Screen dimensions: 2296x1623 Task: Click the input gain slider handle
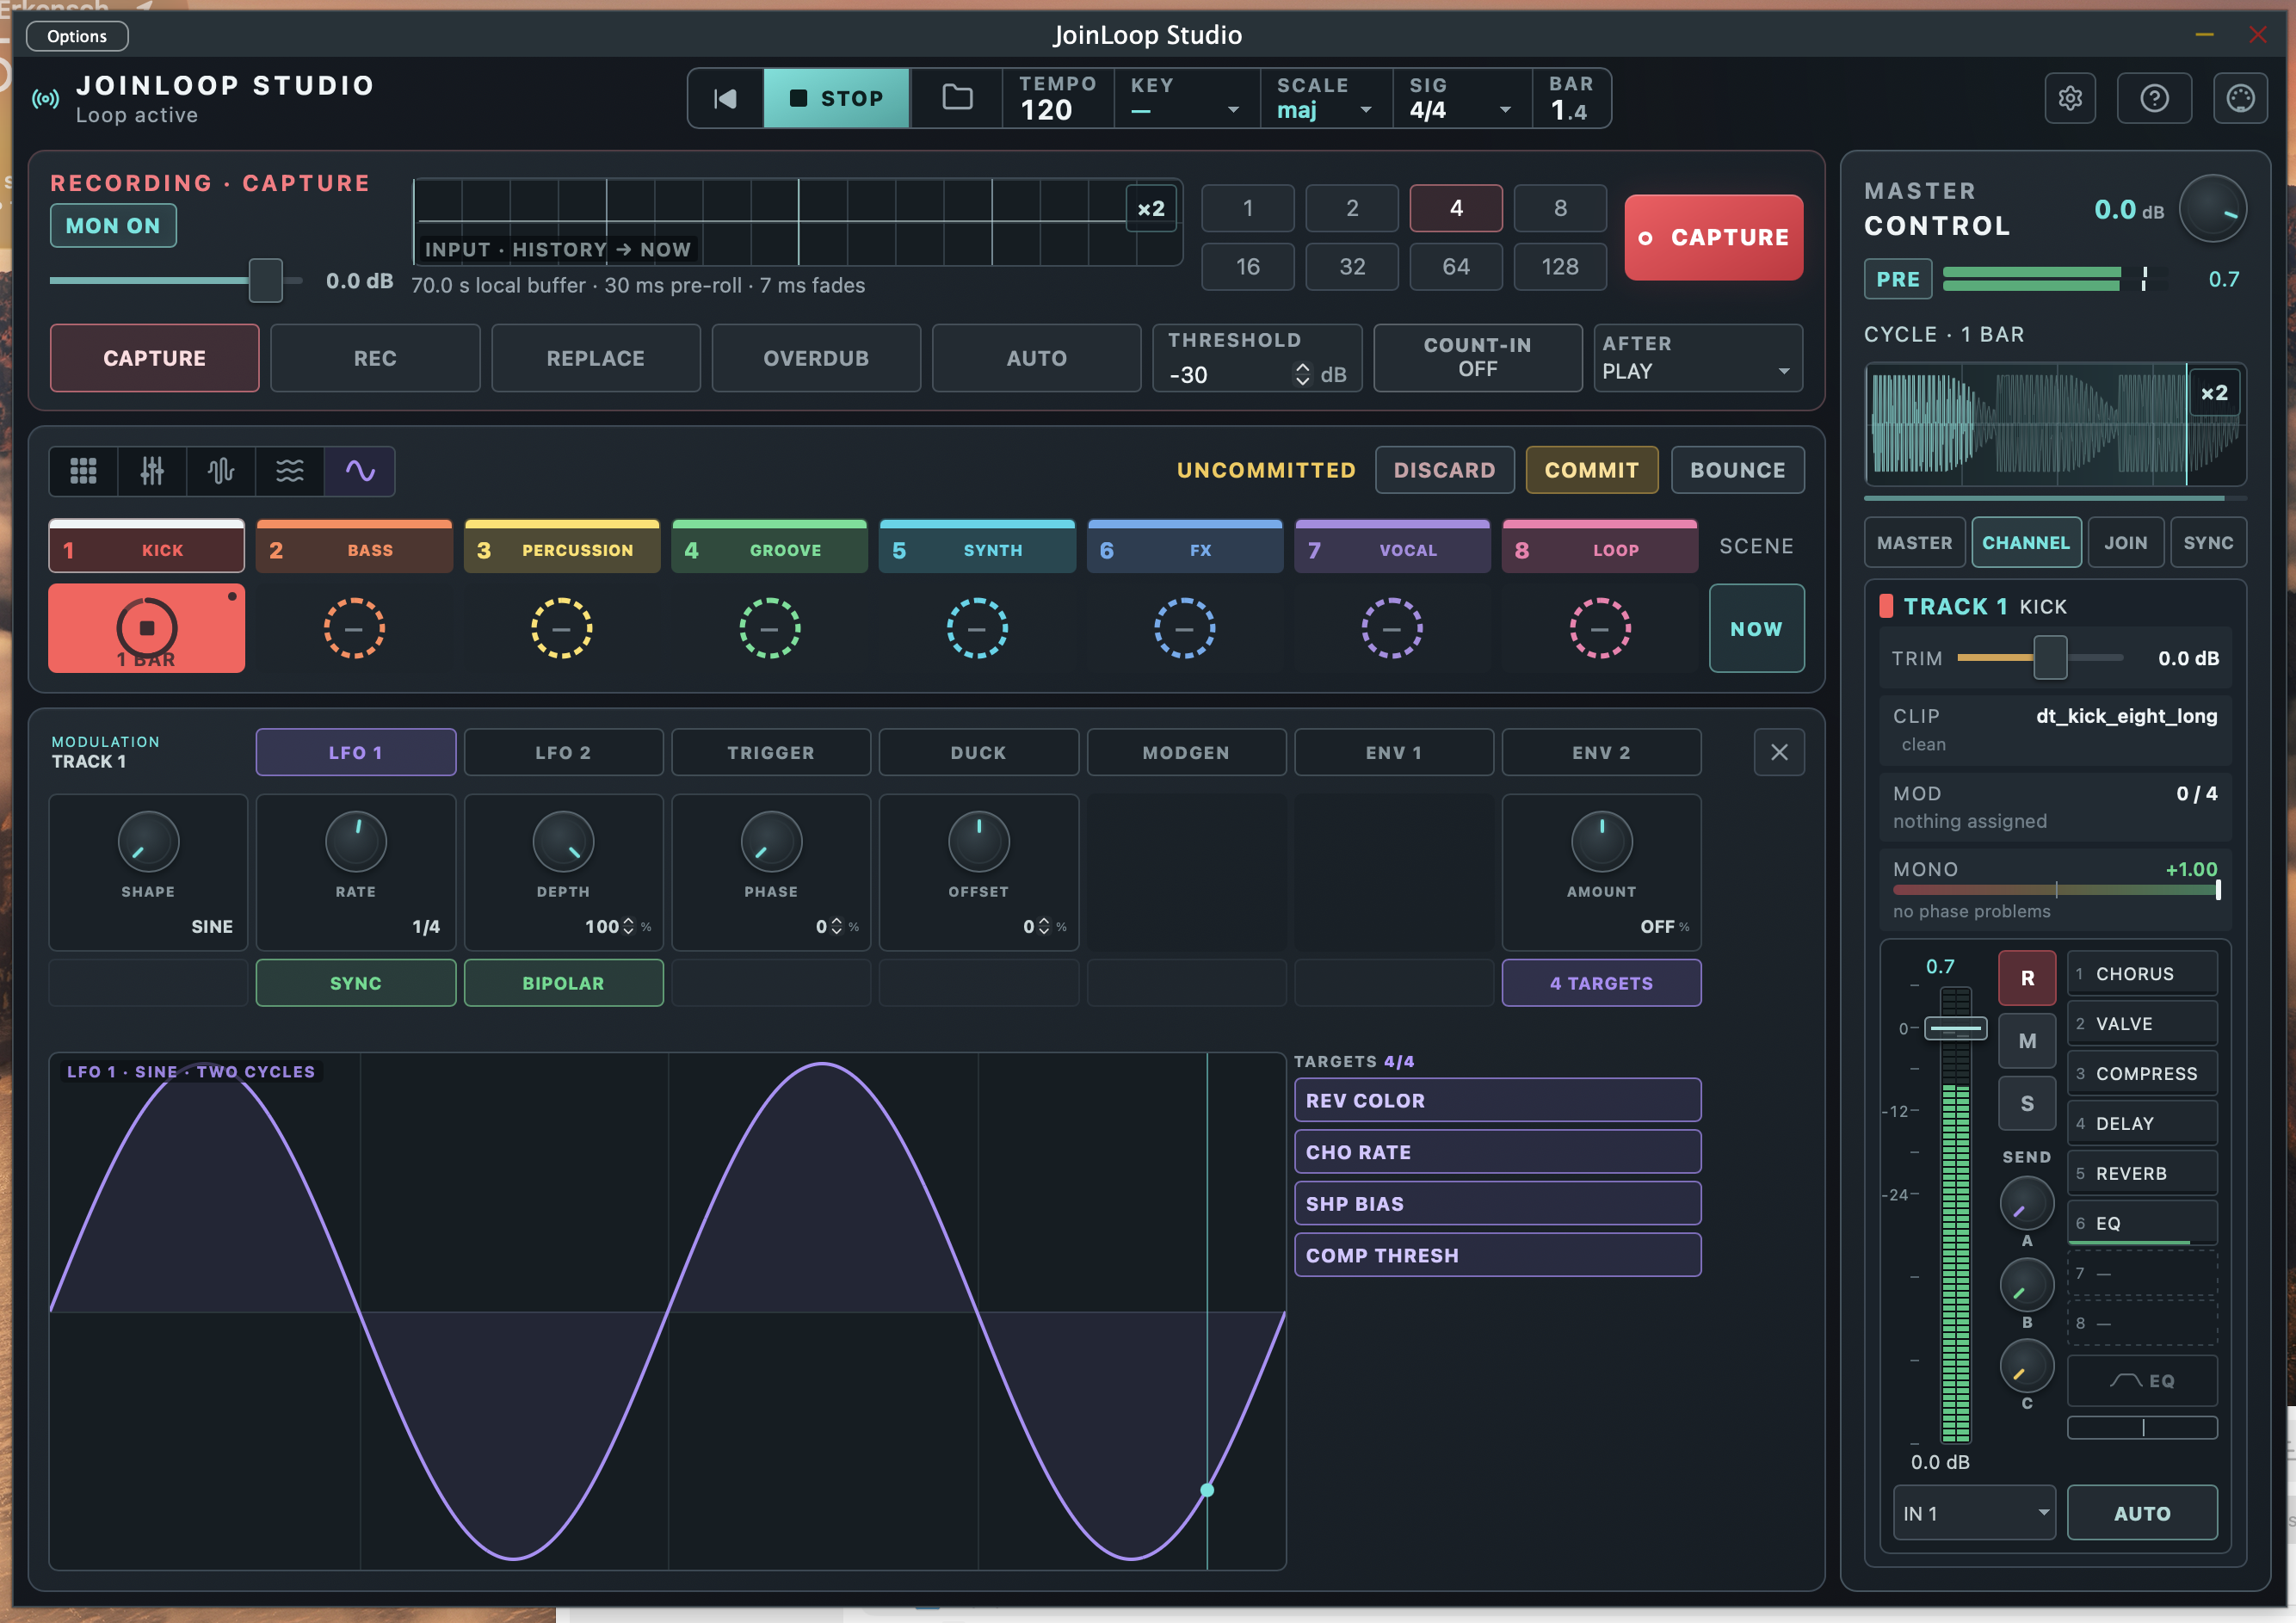click(x=265, y=281)
